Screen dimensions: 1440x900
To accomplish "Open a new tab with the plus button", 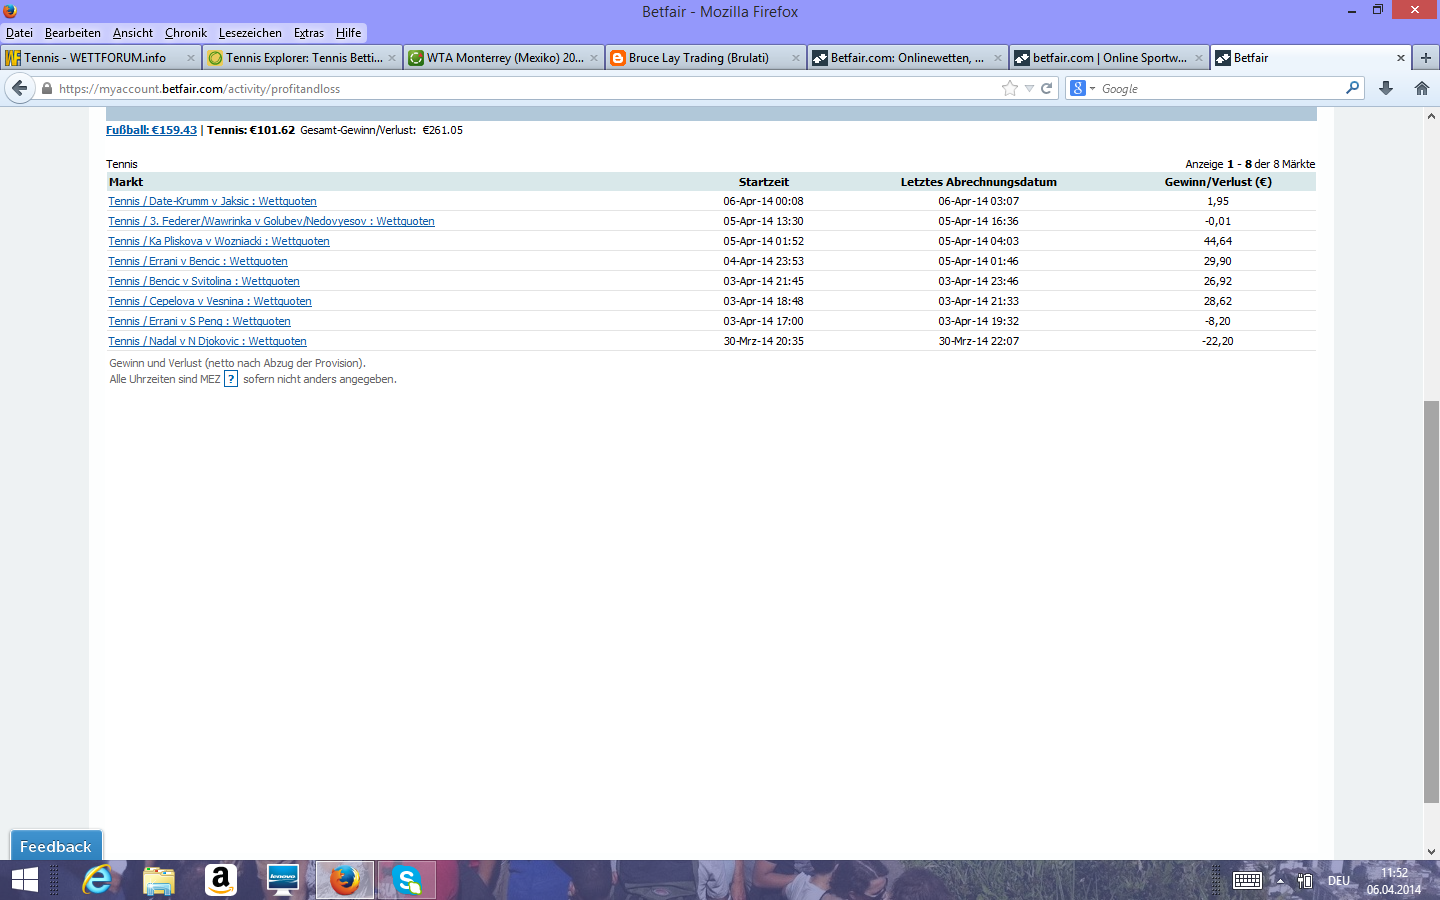I will 1426,58.
